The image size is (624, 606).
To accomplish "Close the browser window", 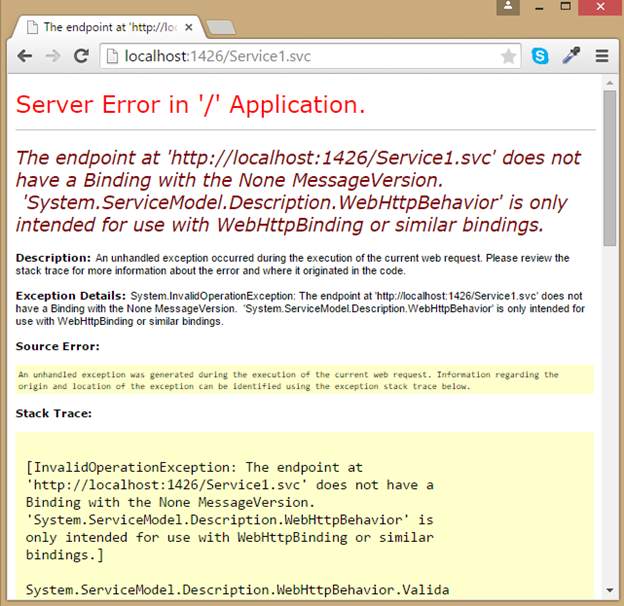I will (600, 7).
